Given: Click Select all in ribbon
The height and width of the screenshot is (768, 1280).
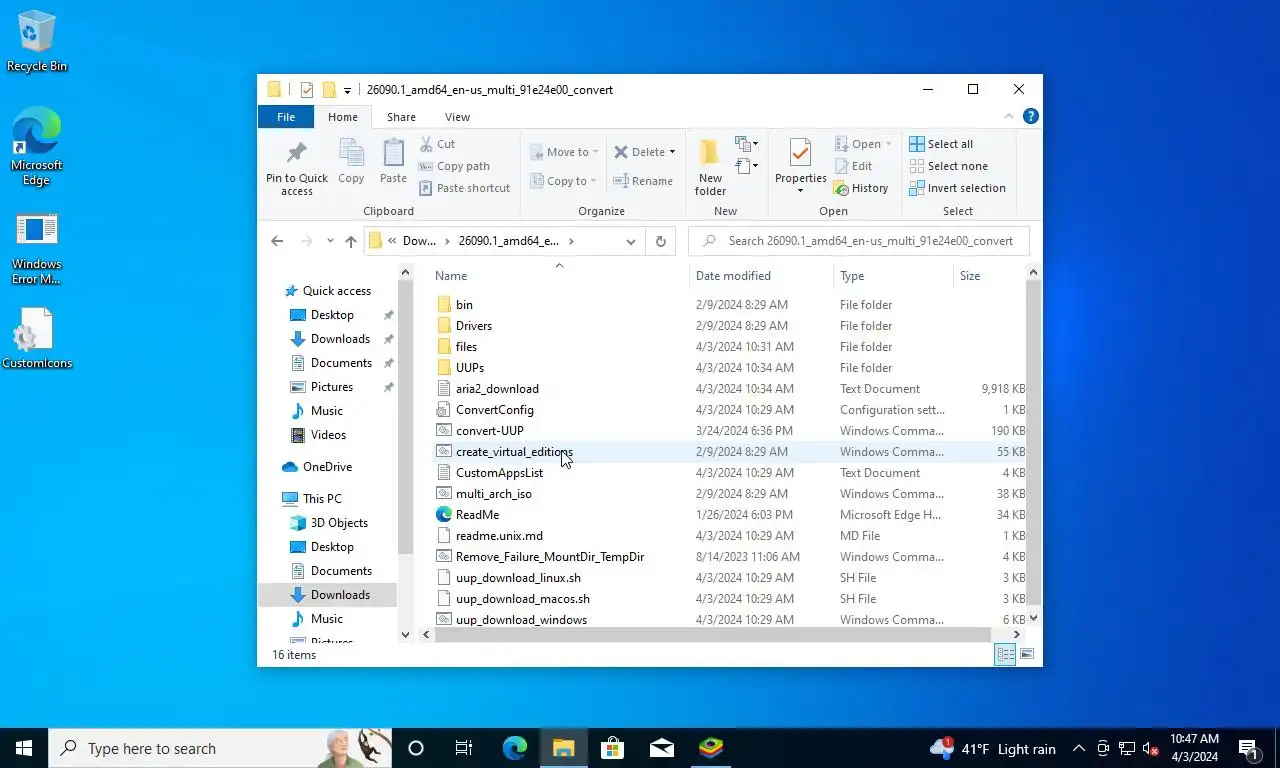Looking at the screenshot, I should [941, 144].
